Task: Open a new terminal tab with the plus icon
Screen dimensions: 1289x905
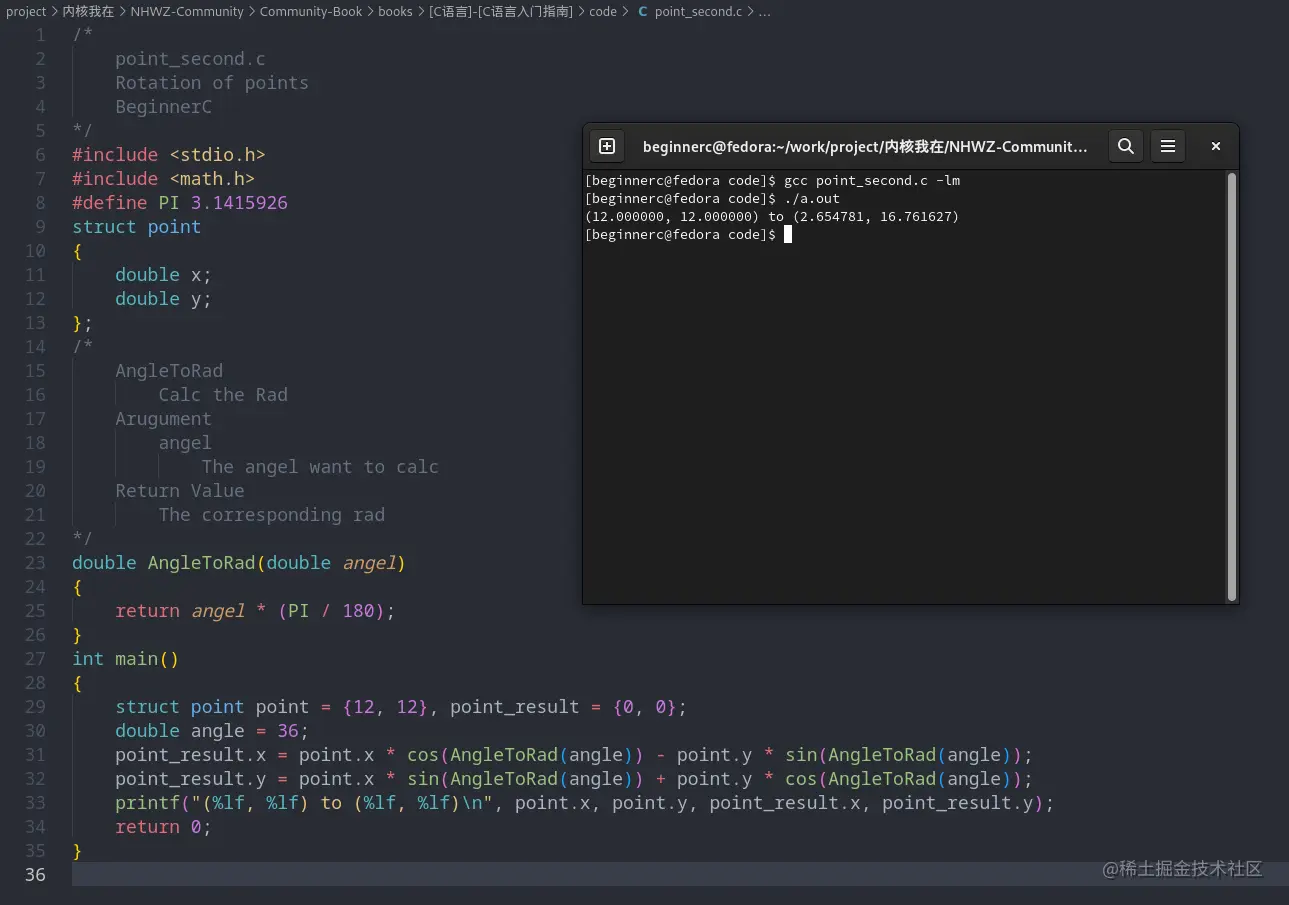Action: pyautogui.click(x=607, y=146)
